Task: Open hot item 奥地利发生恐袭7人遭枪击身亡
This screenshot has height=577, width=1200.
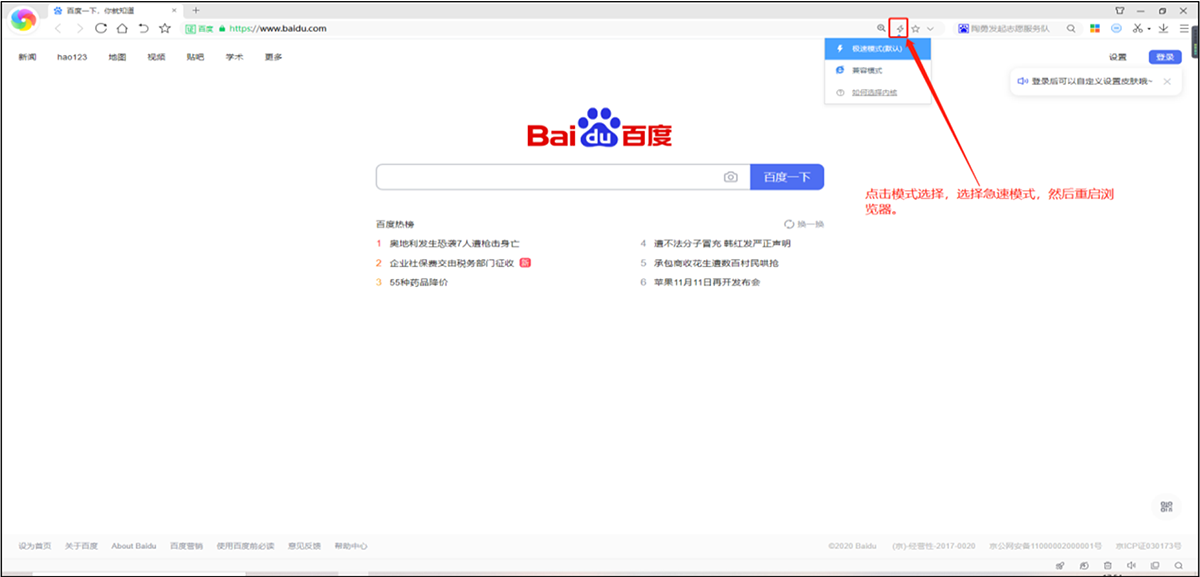Action: [454, 244]
